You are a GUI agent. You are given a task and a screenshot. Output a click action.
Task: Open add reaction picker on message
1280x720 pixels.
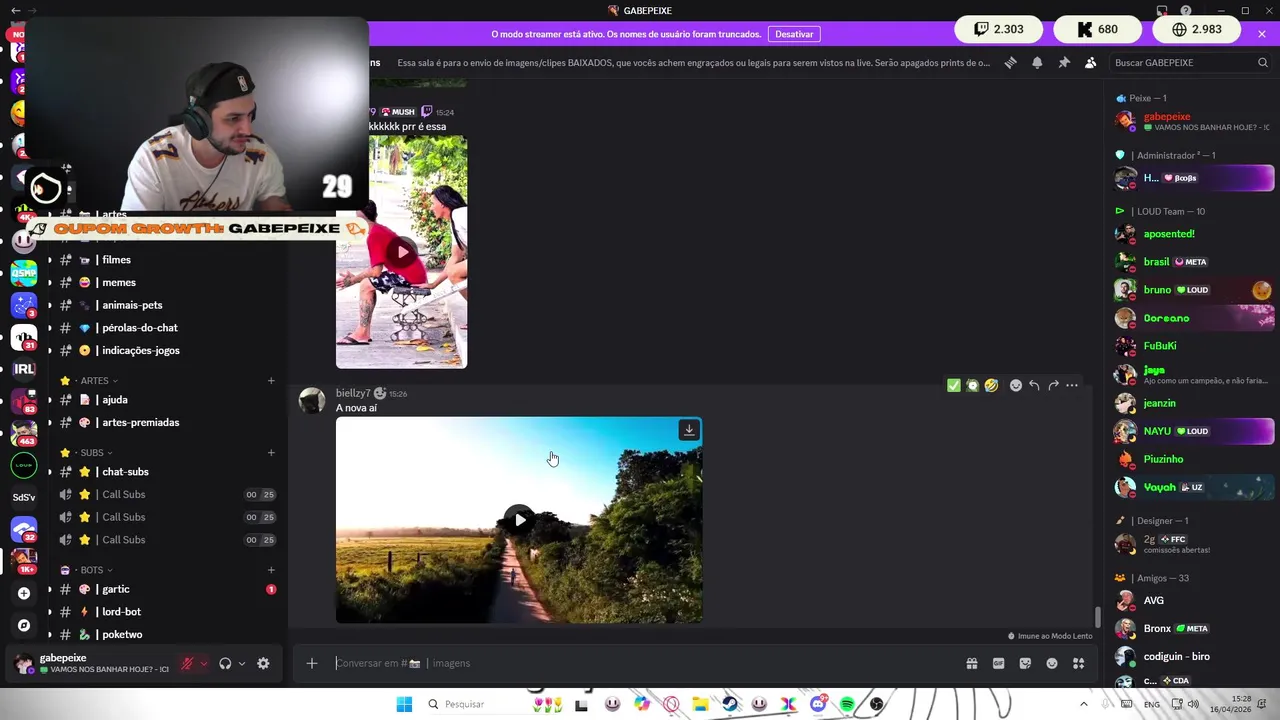click(1016, 385)
